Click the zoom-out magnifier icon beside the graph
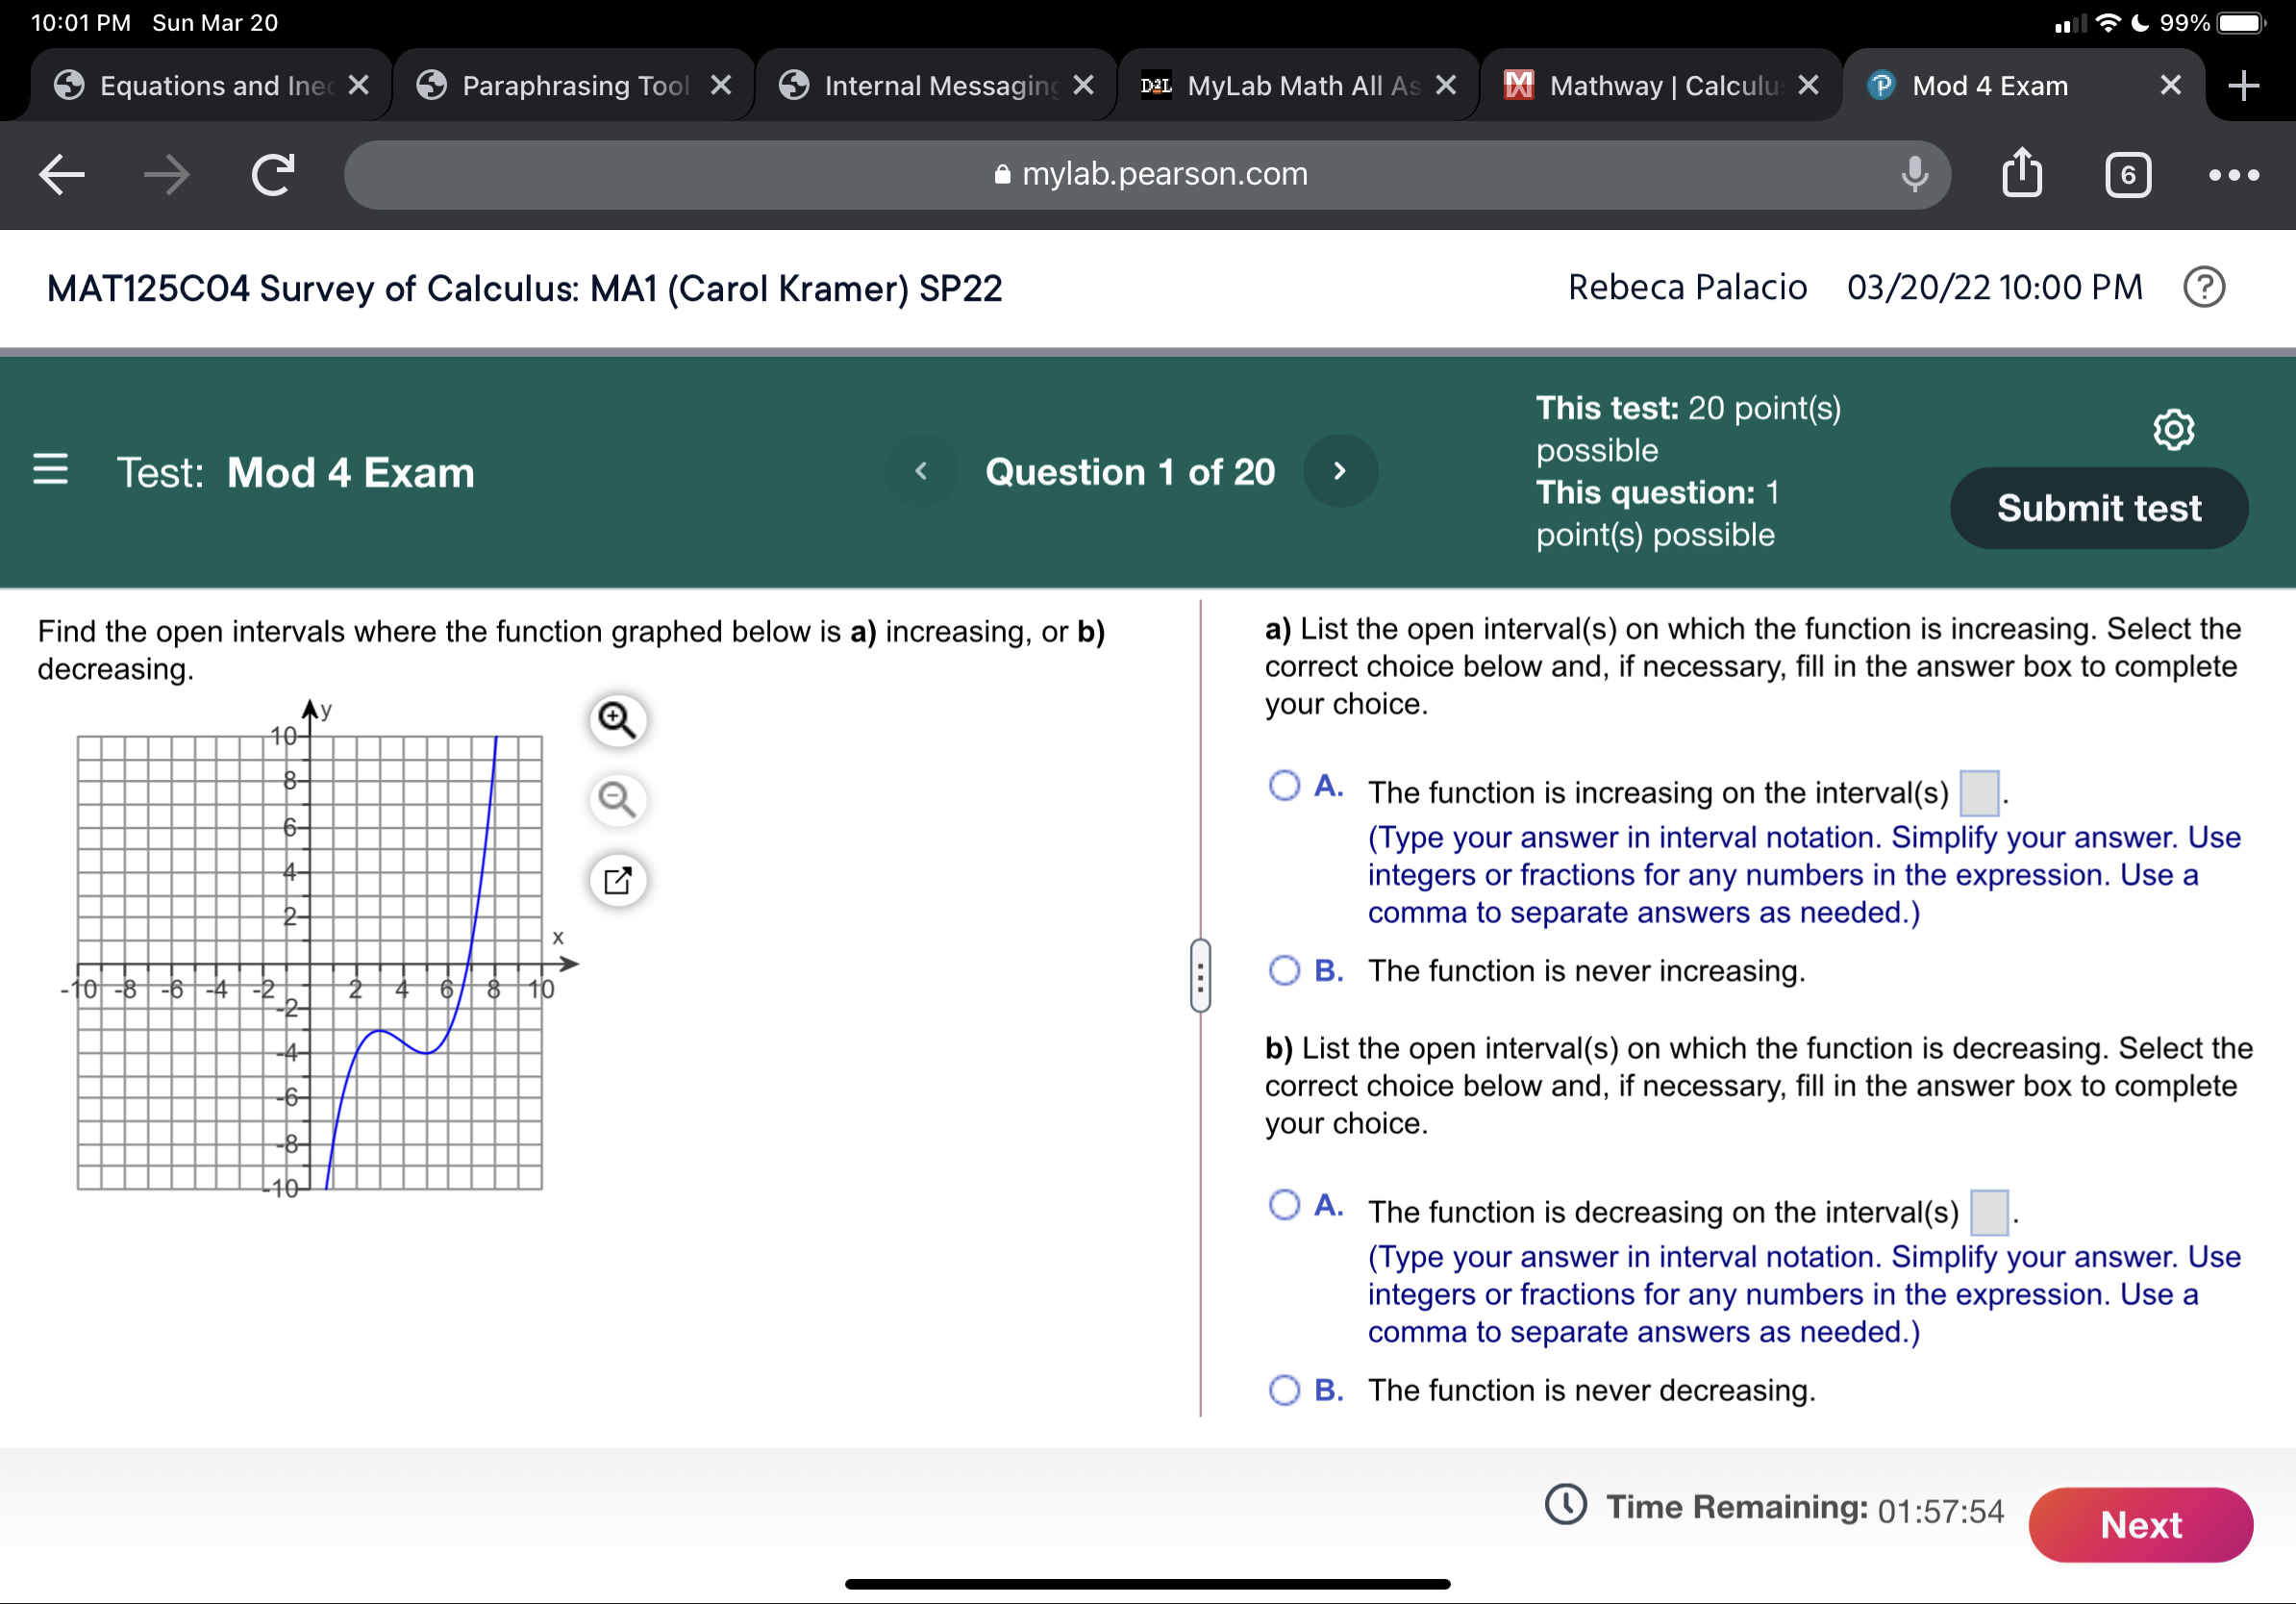The width and height of the screenshot is (2296, 1604). point(616,800)
